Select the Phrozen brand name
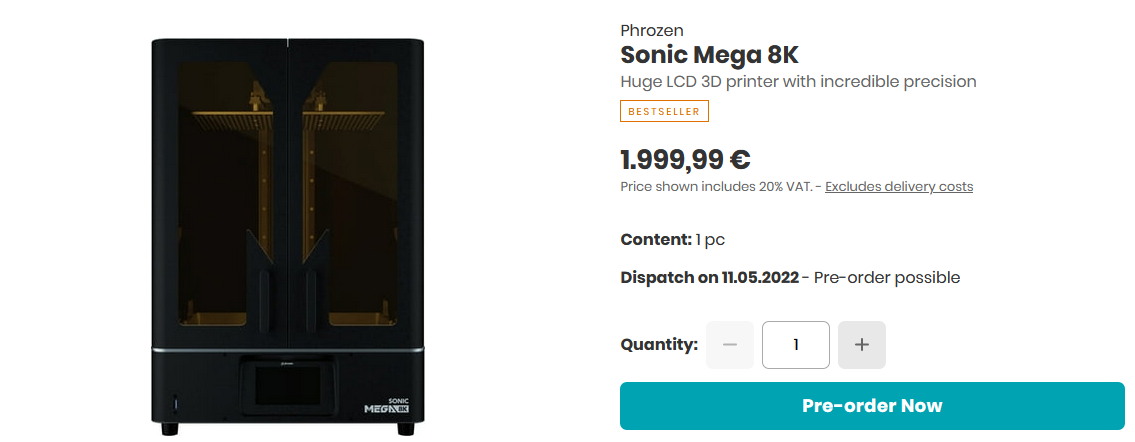Viewport: 1135px width, 442px height. click(652, 31)
